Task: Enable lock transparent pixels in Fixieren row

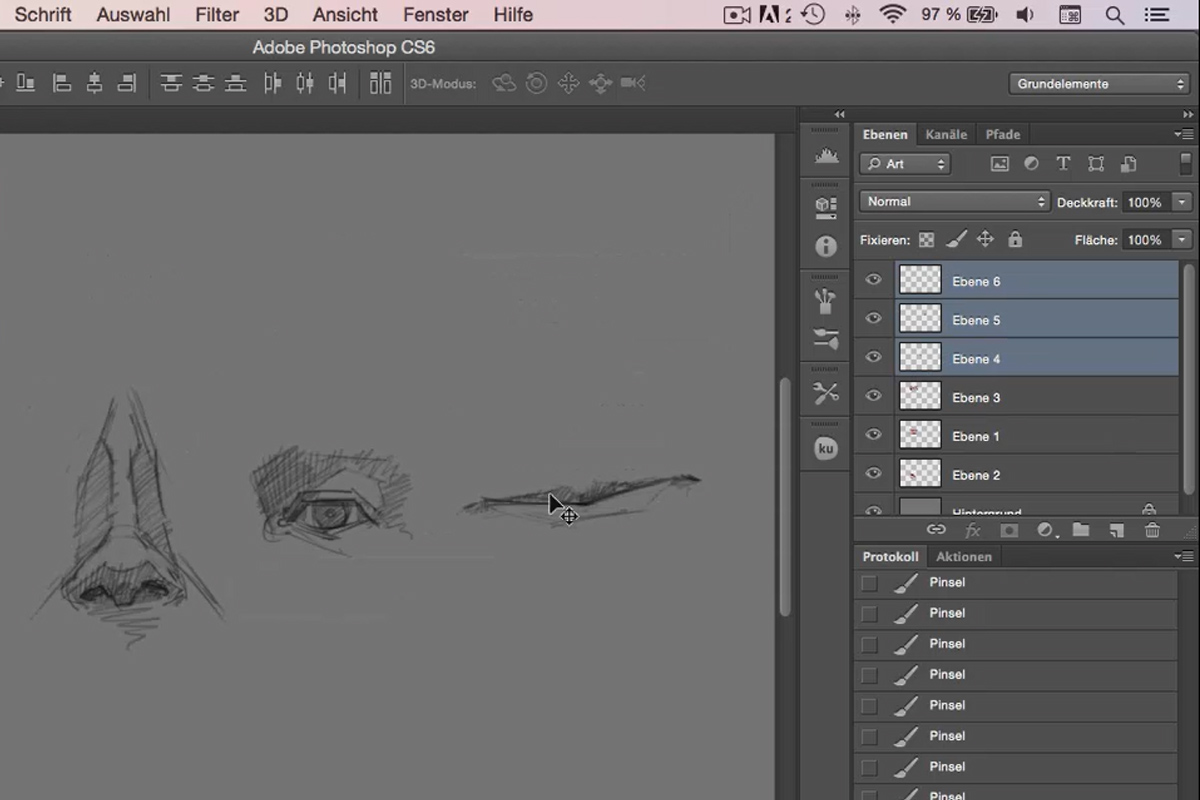Action: [925, 239]
